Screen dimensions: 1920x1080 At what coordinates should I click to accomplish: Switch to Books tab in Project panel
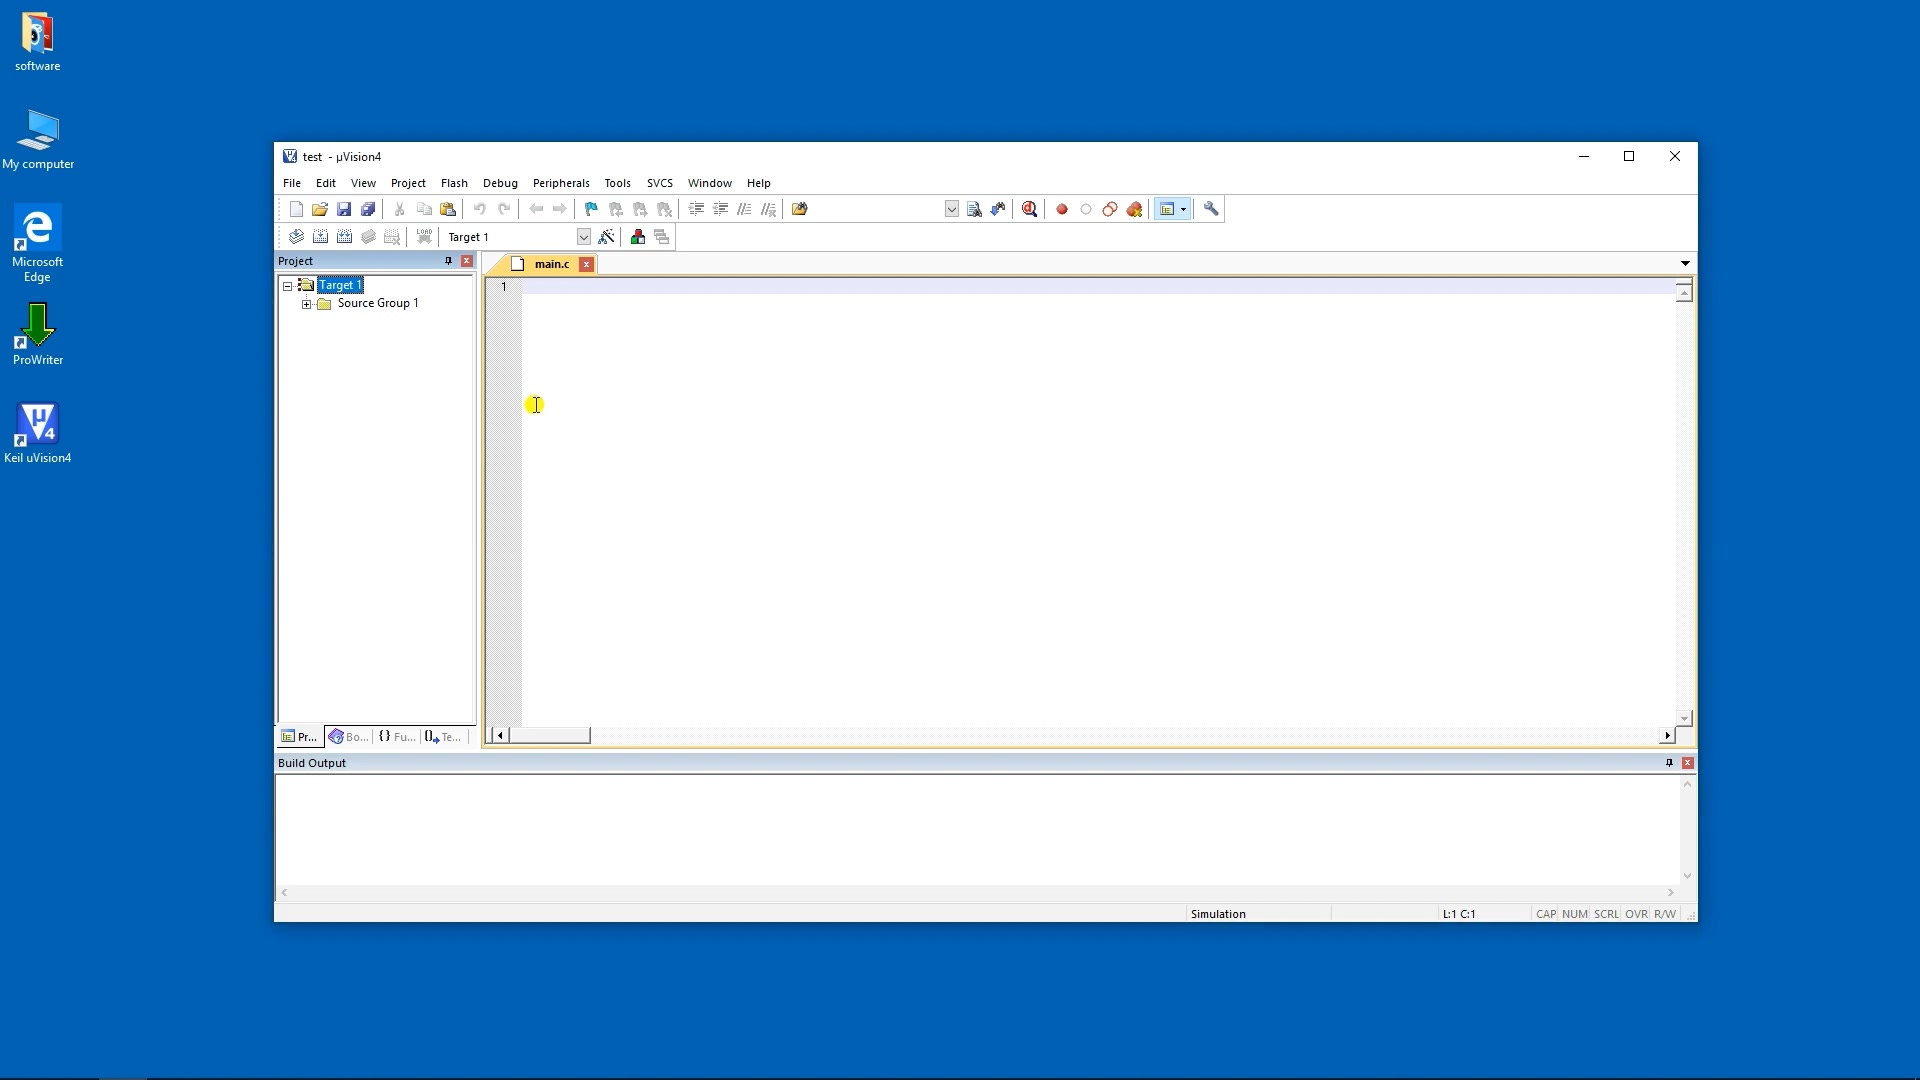click(348, 737)
